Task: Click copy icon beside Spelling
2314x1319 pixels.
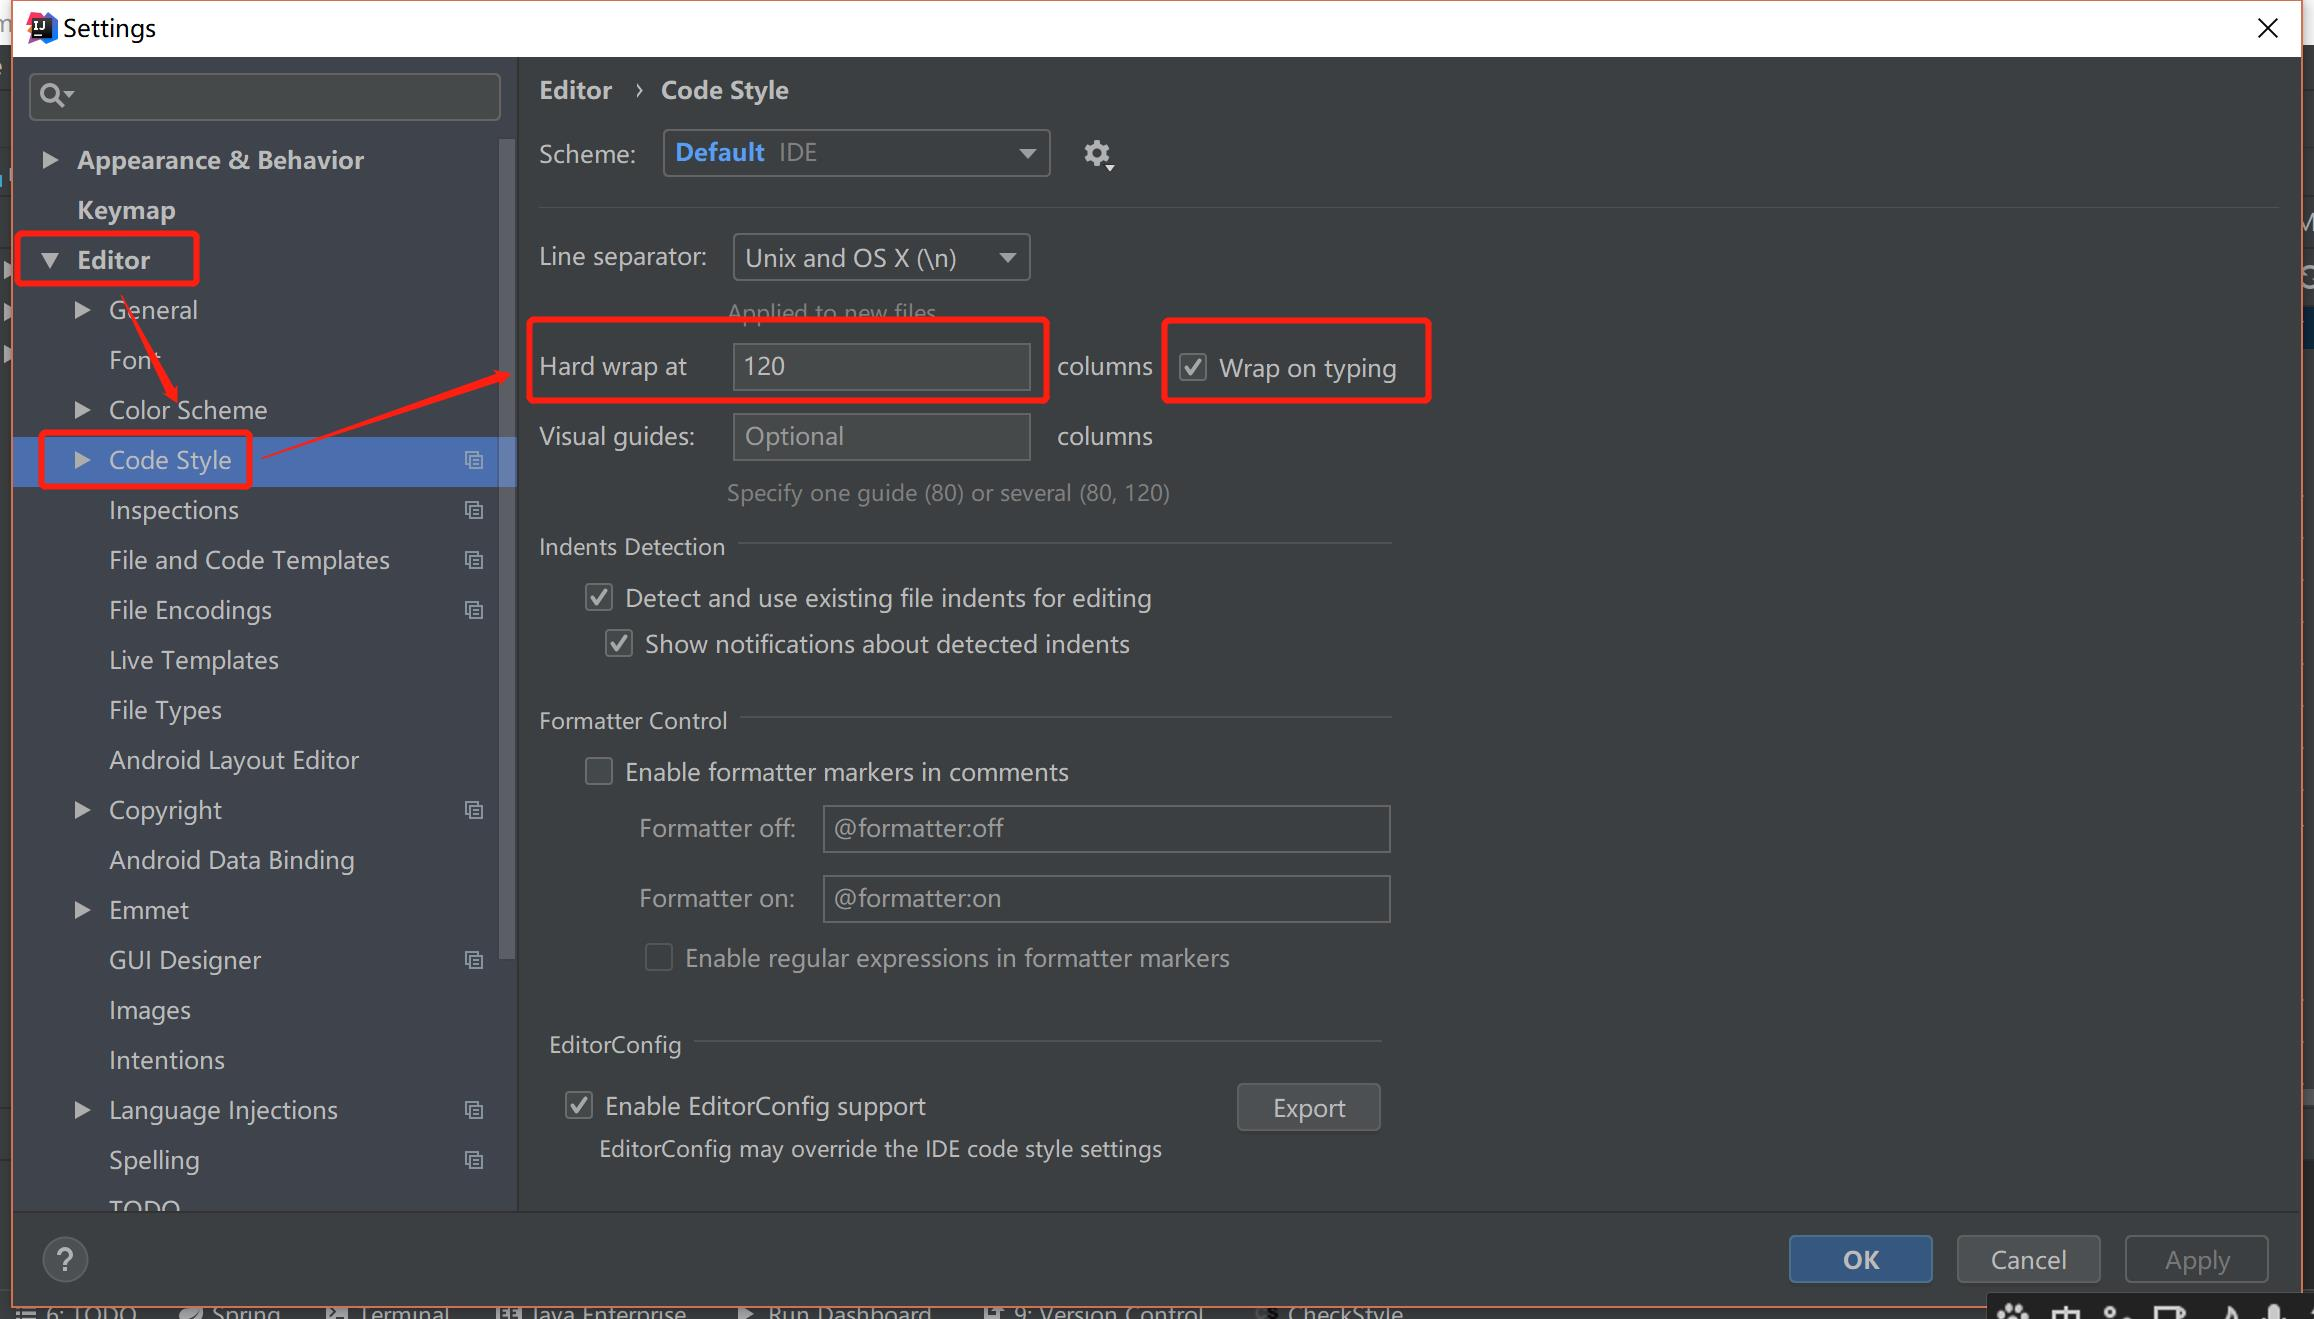Action: click(474, 1160)
